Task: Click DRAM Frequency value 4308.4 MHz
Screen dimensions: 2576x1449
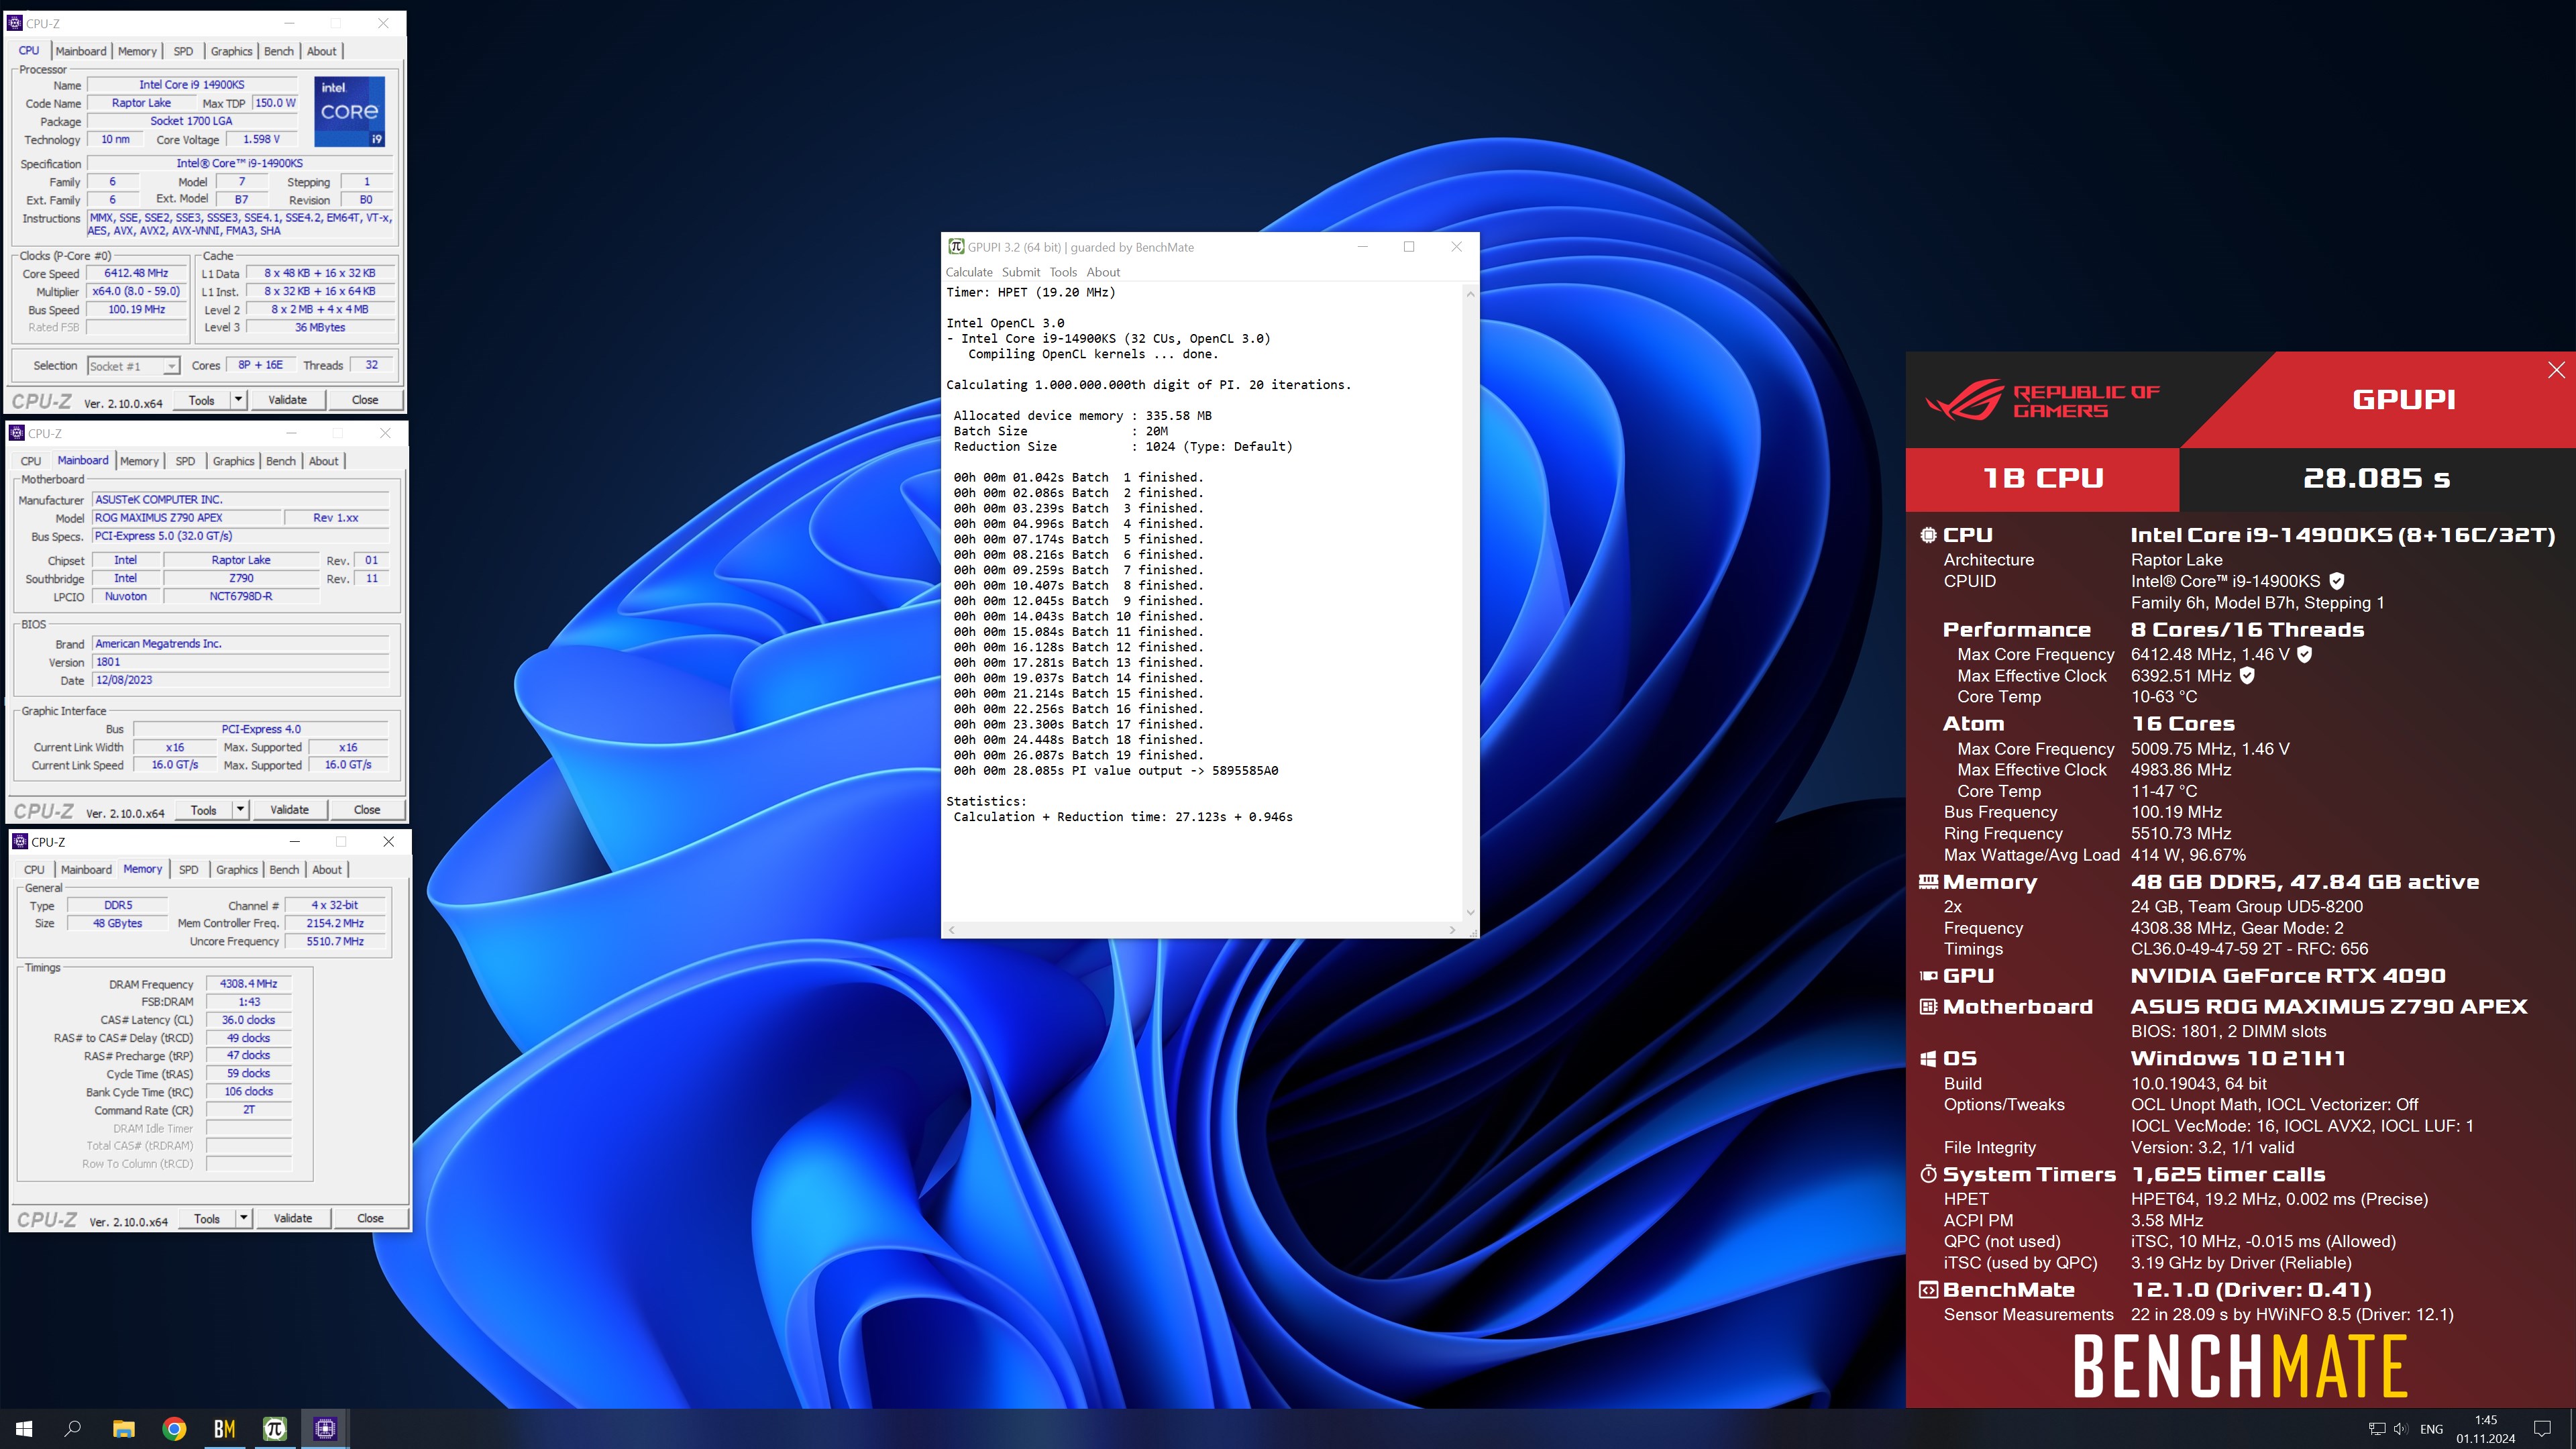Action: coord(248,984)
